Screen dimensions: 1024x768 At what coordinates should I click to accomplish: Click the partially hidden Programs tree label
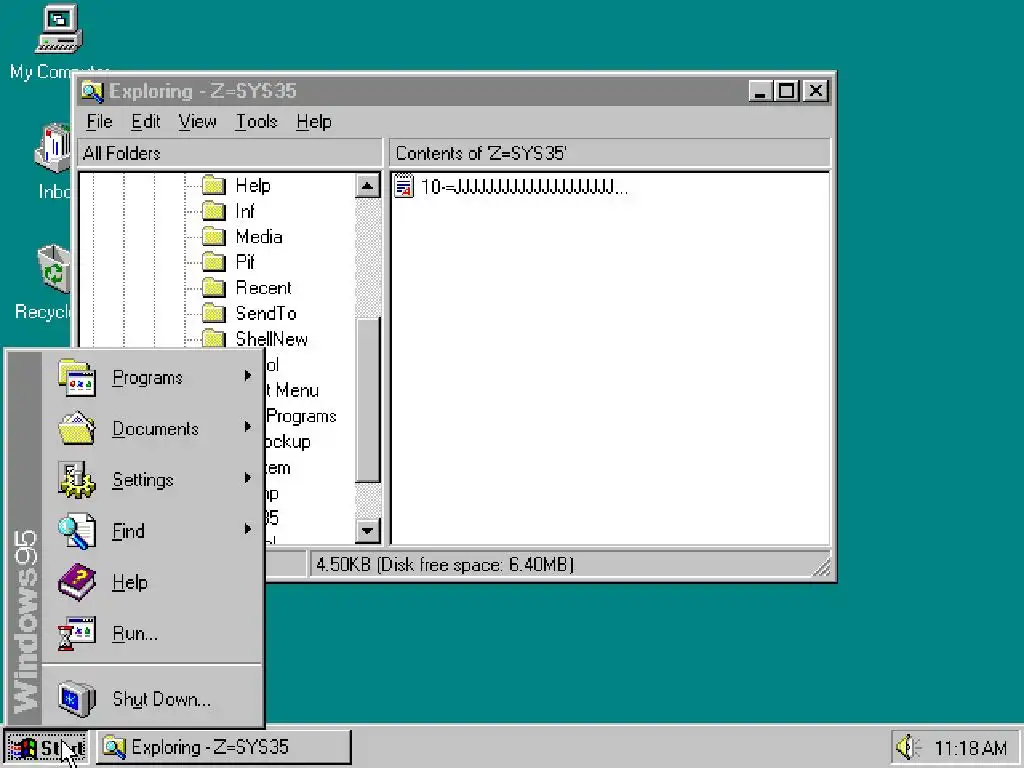pos(301,416)
